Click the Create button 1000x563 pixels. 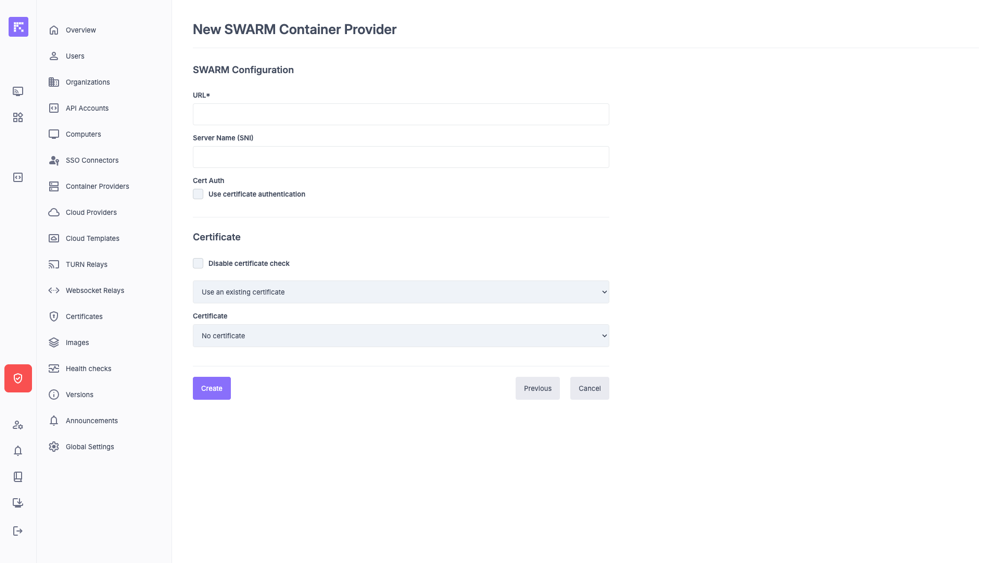click(x=212, y=388)
